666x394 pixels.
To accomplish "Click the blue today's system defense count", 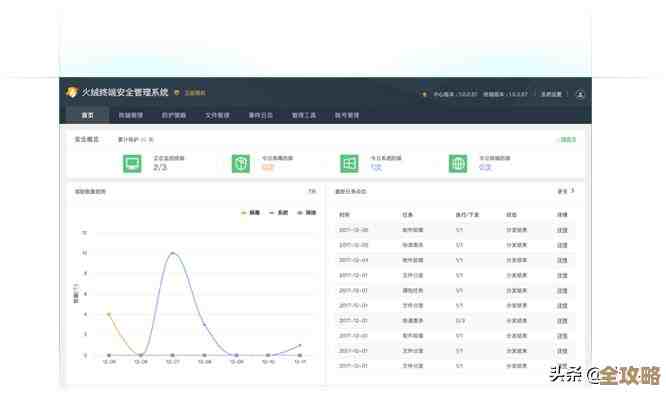I will pos(376,167).
